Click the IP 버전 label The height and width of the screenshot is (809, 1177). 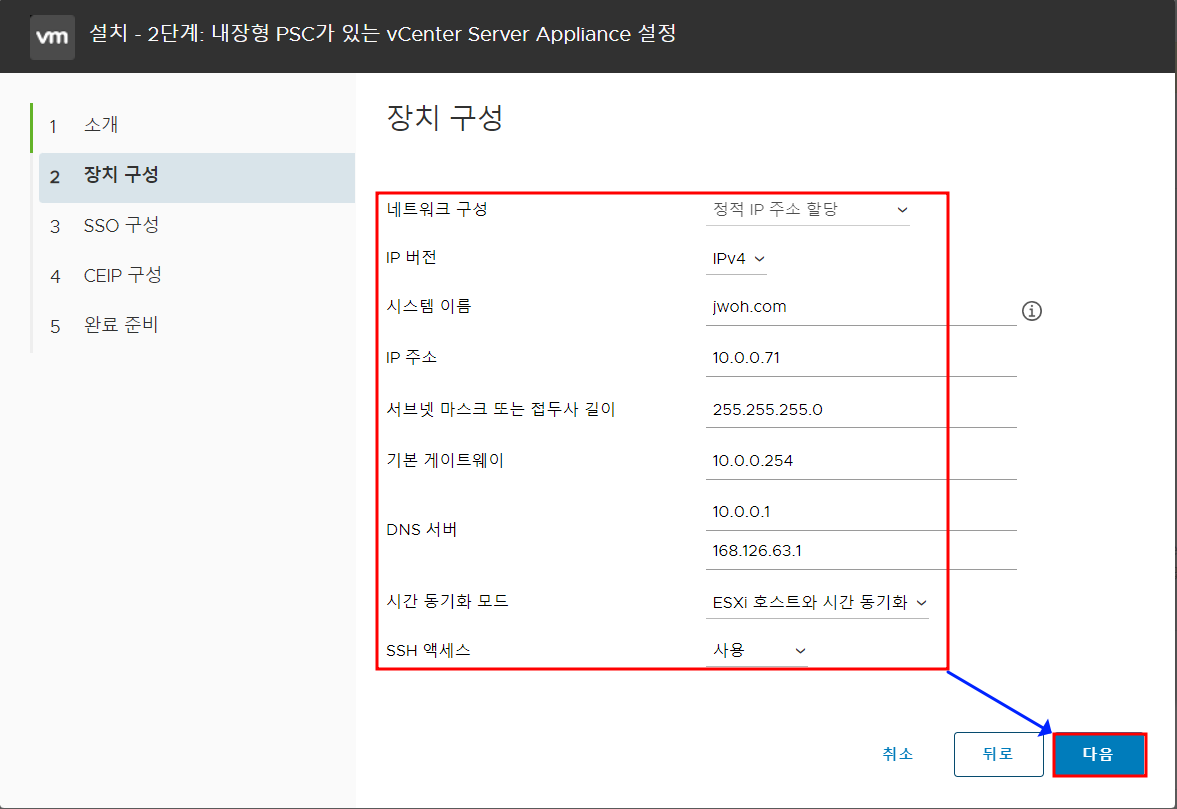coord(411,257)
